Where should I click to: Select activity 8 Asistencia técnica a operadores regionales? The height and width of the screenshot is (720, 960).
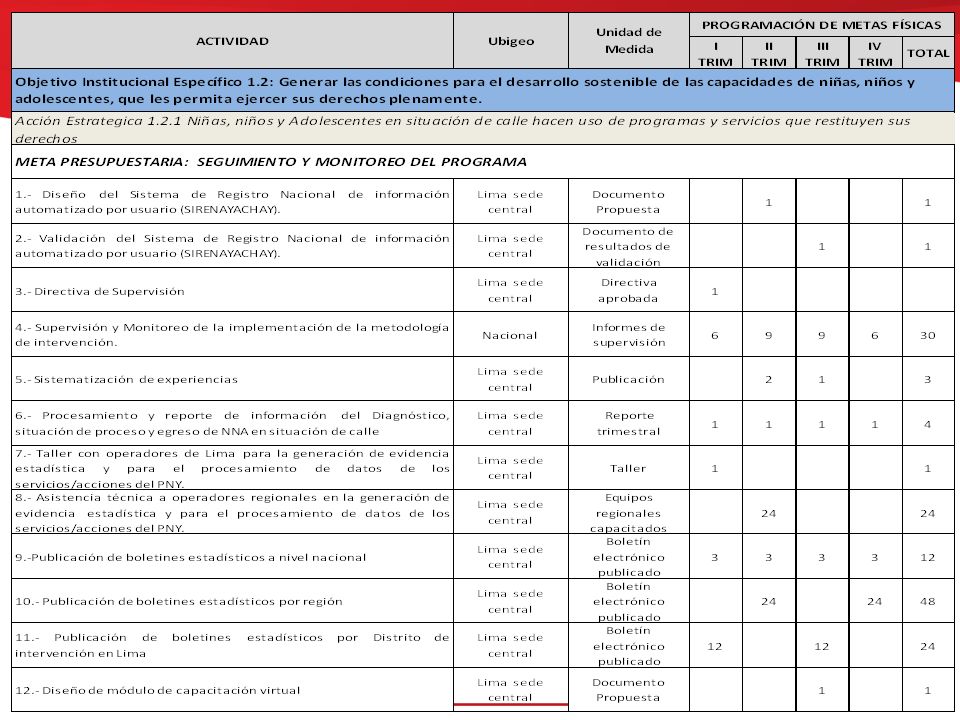click(232, 513)
